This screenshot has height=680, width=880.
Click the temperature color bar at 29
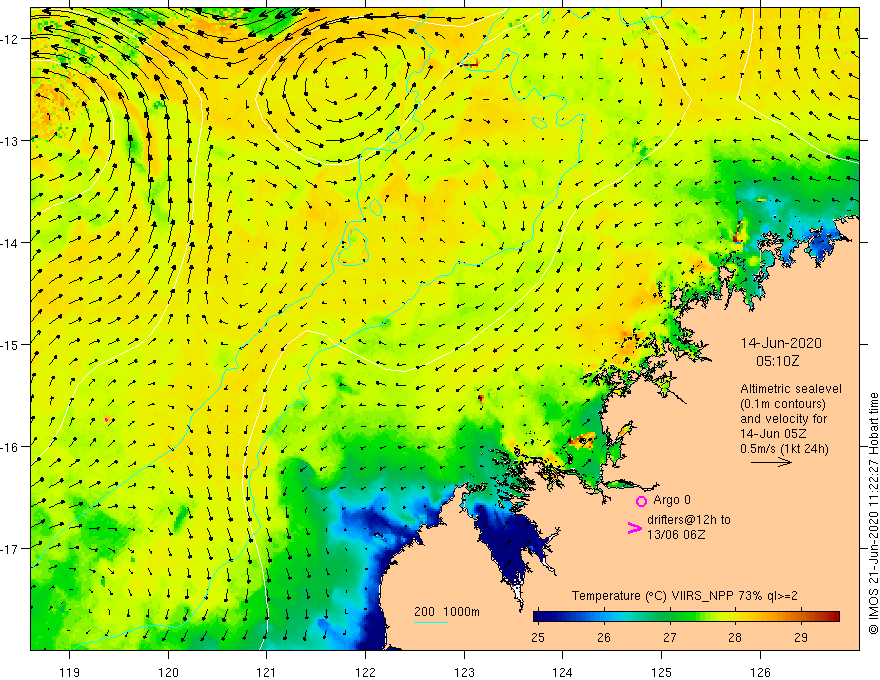click(801, 617)
